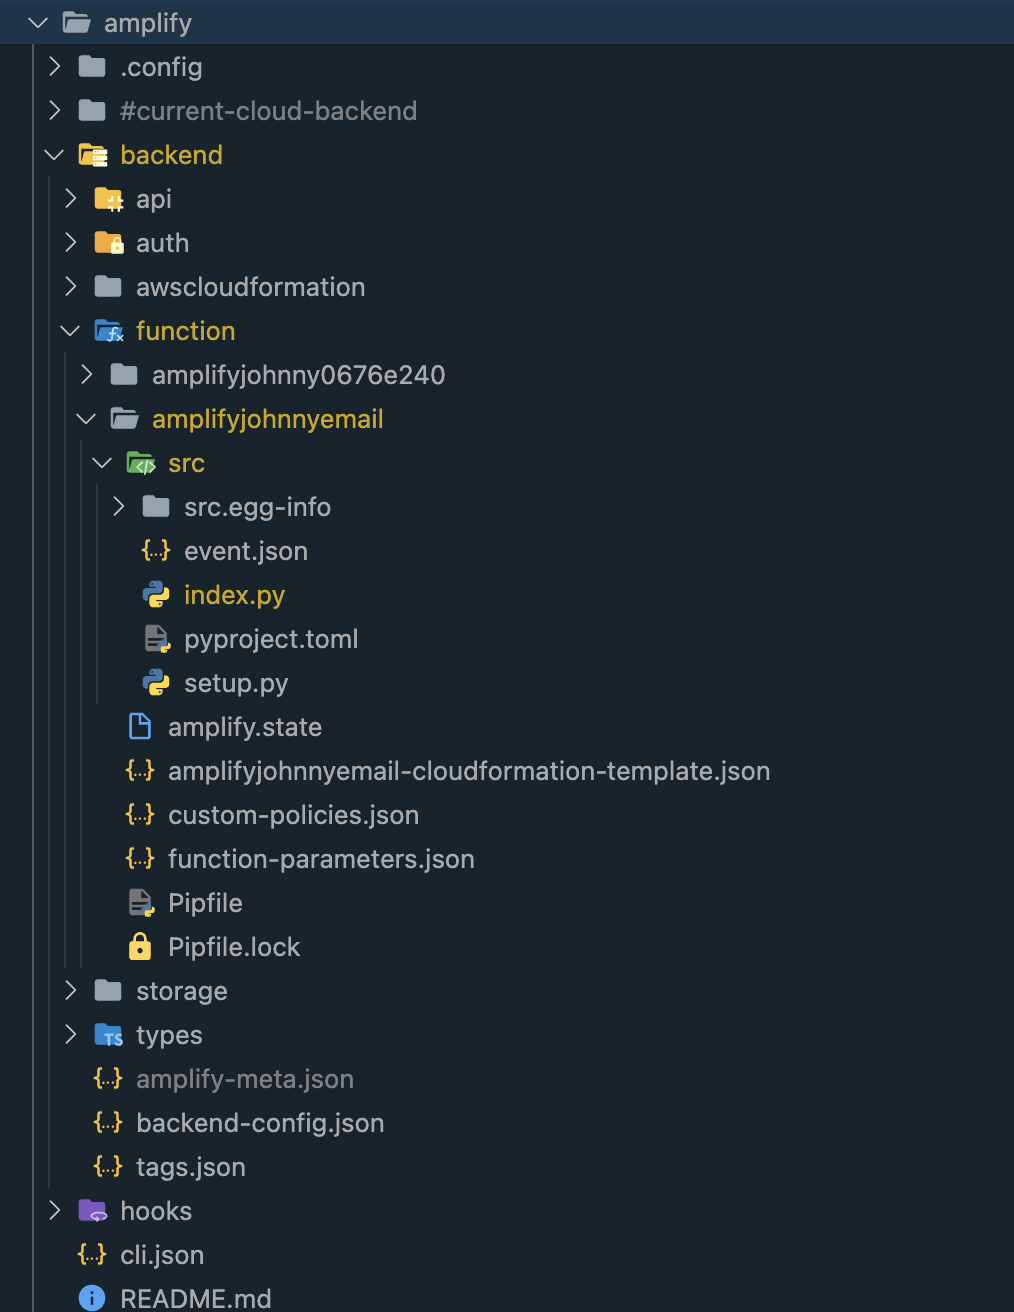Viewport: 1014px width, 1312px height.
Task: Click the TypeScript icon on the types folder
Action: tap(108, 1034)
